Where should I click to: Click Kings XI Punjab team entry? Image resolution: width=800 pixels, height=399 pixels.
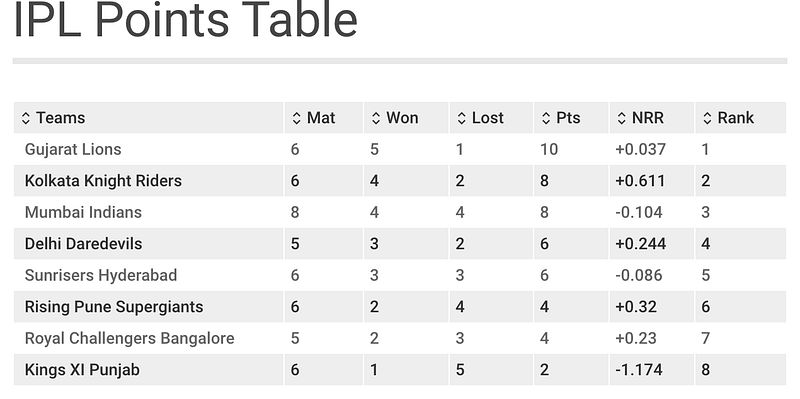pos(82,370)
